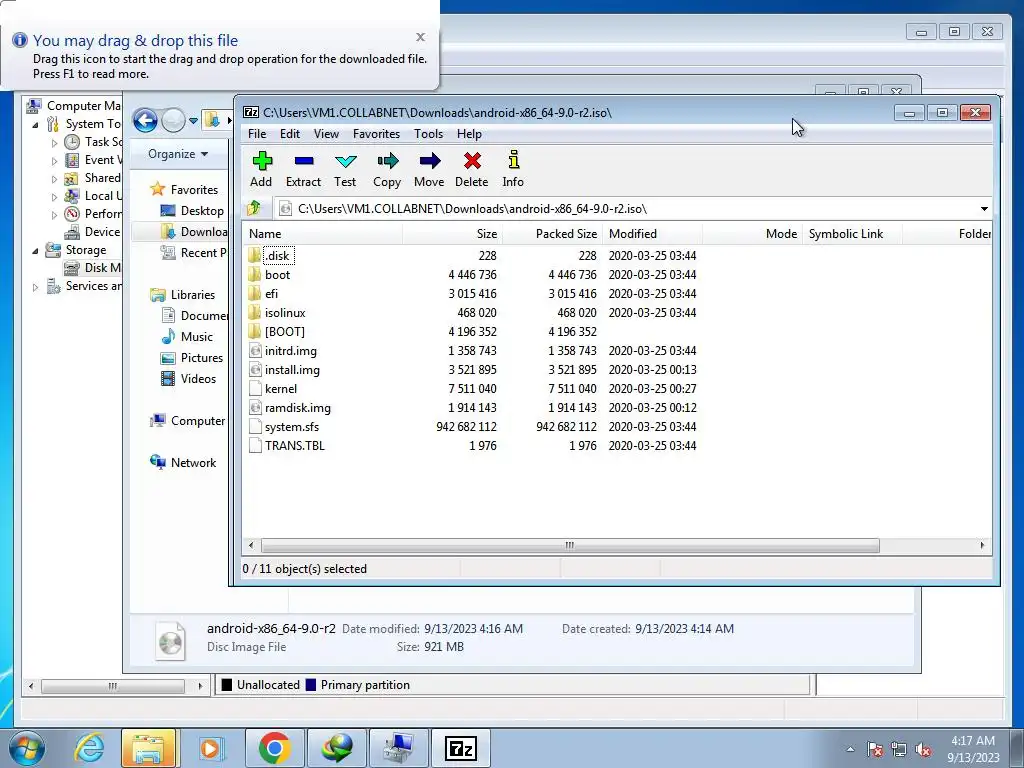The image size is (1024, 768).
Task: Open the File menu in 7-Zip
Action: click(x=257, y=134)
